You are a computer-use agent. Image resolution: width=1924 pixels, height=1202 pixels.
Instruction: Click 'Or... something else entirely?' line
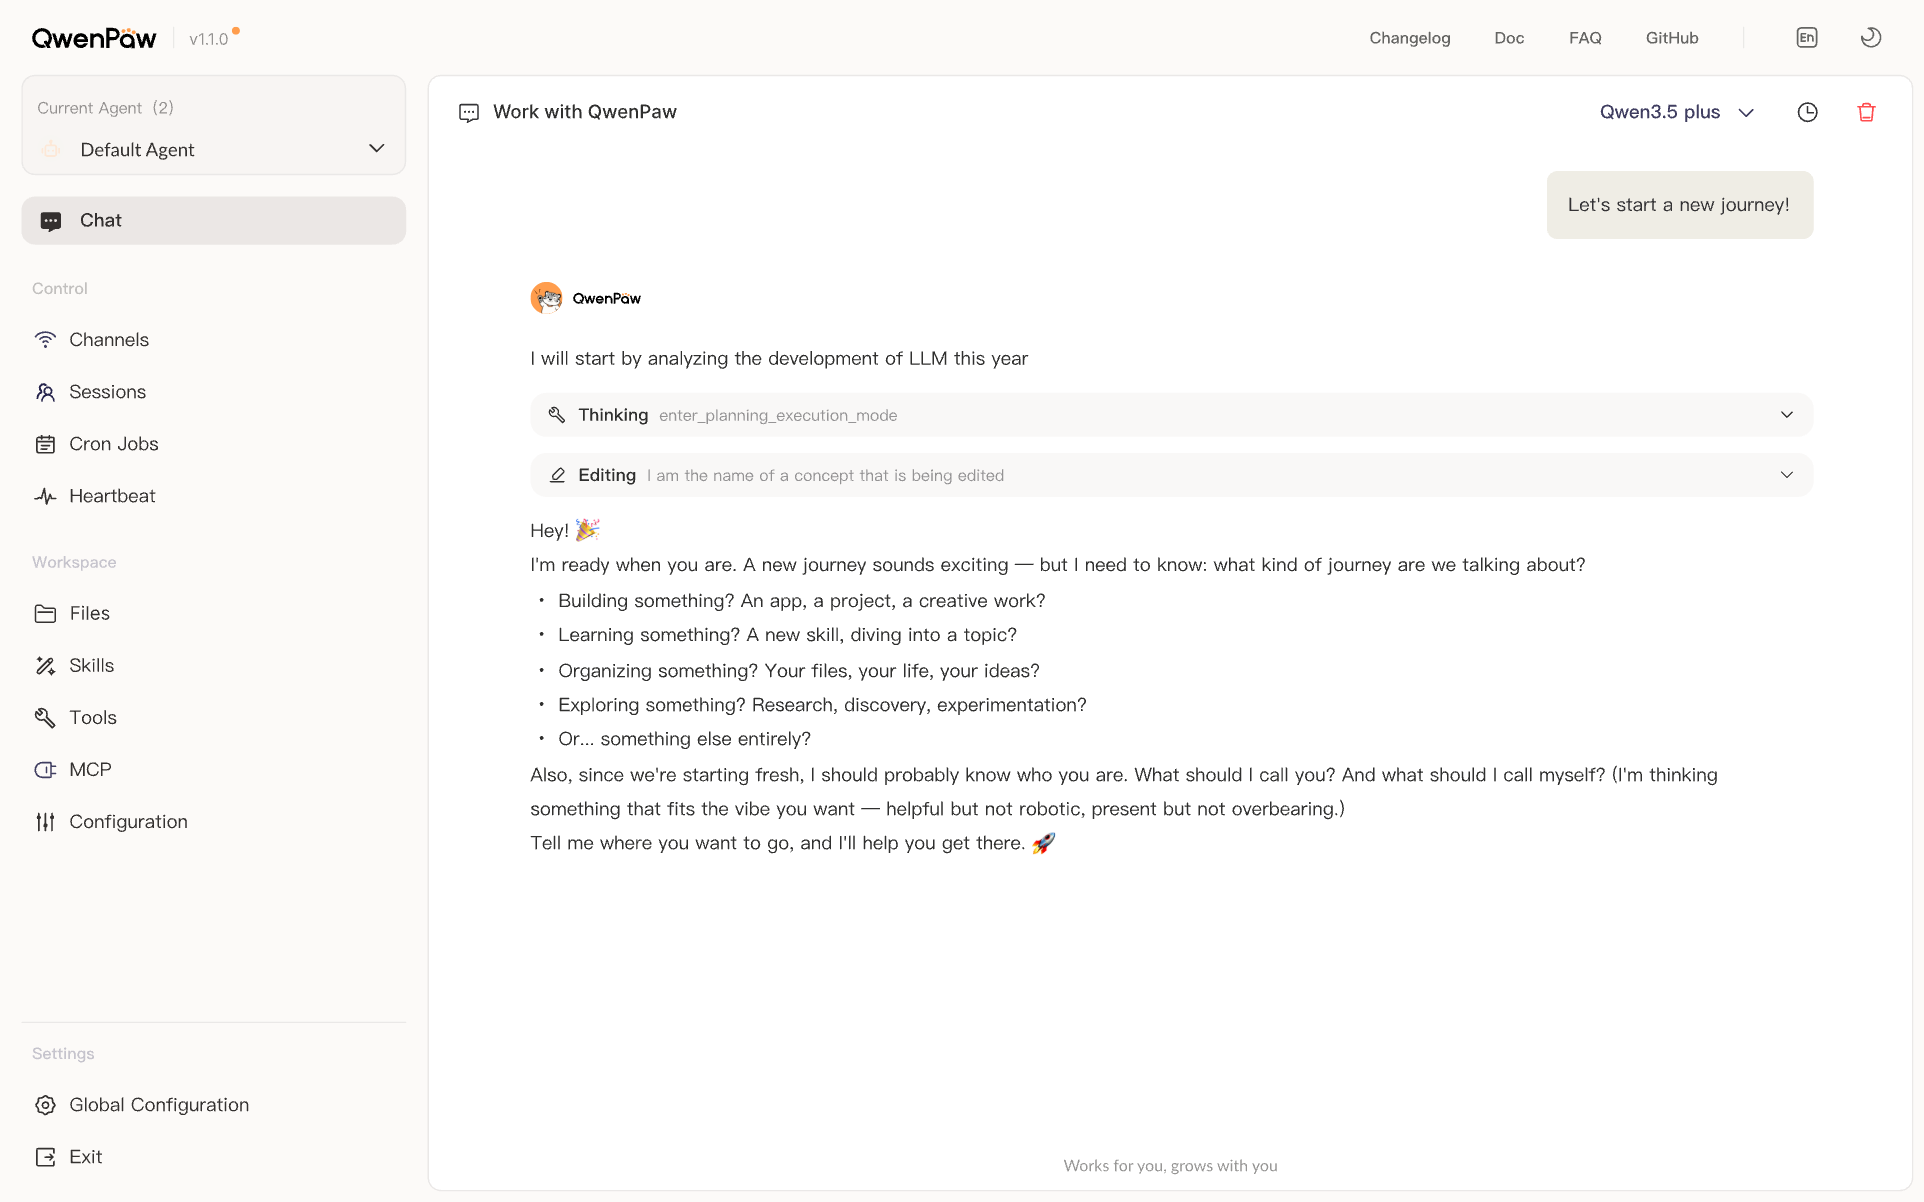click(684, 739)
